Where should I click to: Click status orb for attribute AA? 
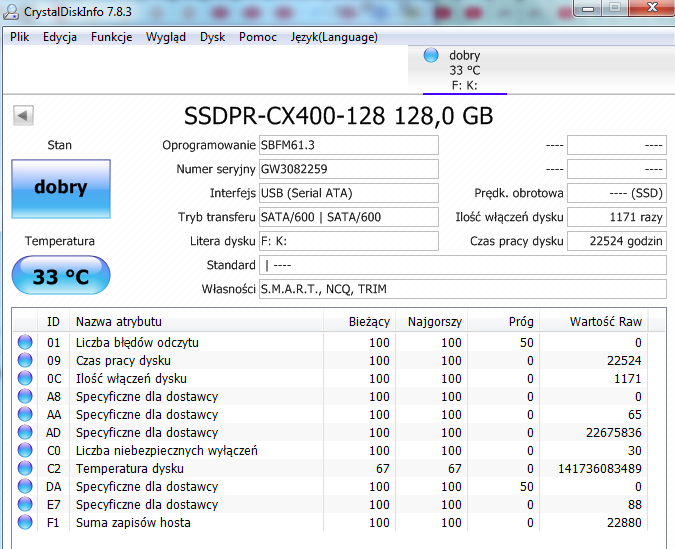click(x=25, y=414)
